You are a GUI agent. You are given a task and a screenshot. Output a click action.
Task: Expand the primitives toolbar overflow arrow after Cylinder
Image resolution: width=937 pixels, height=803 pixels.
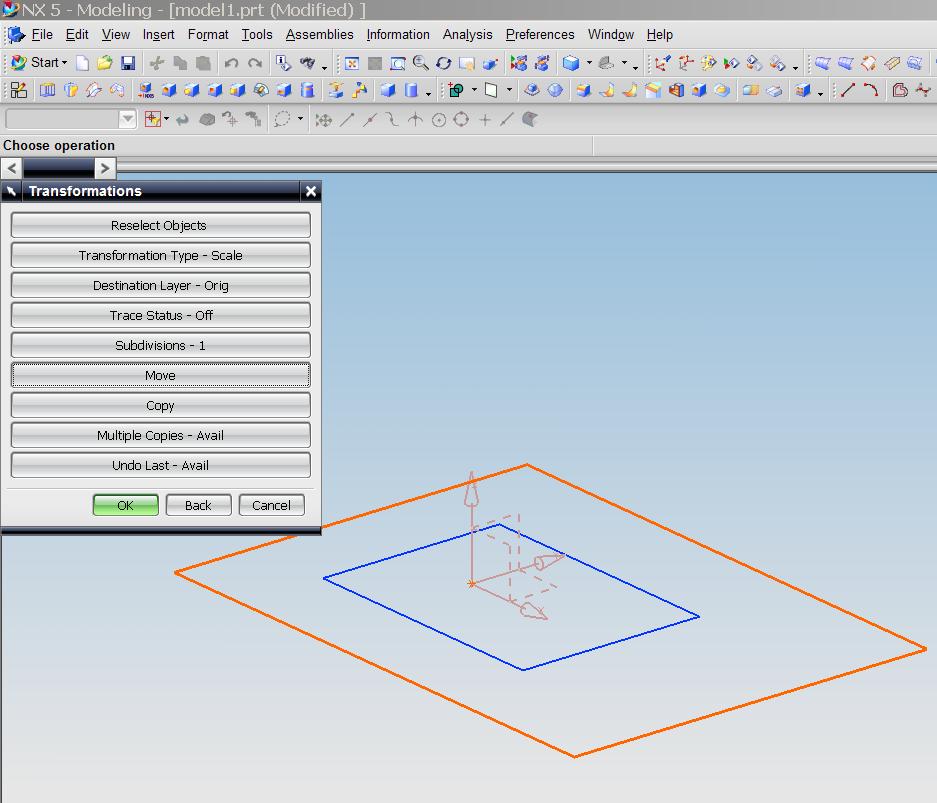pos(428,93)
